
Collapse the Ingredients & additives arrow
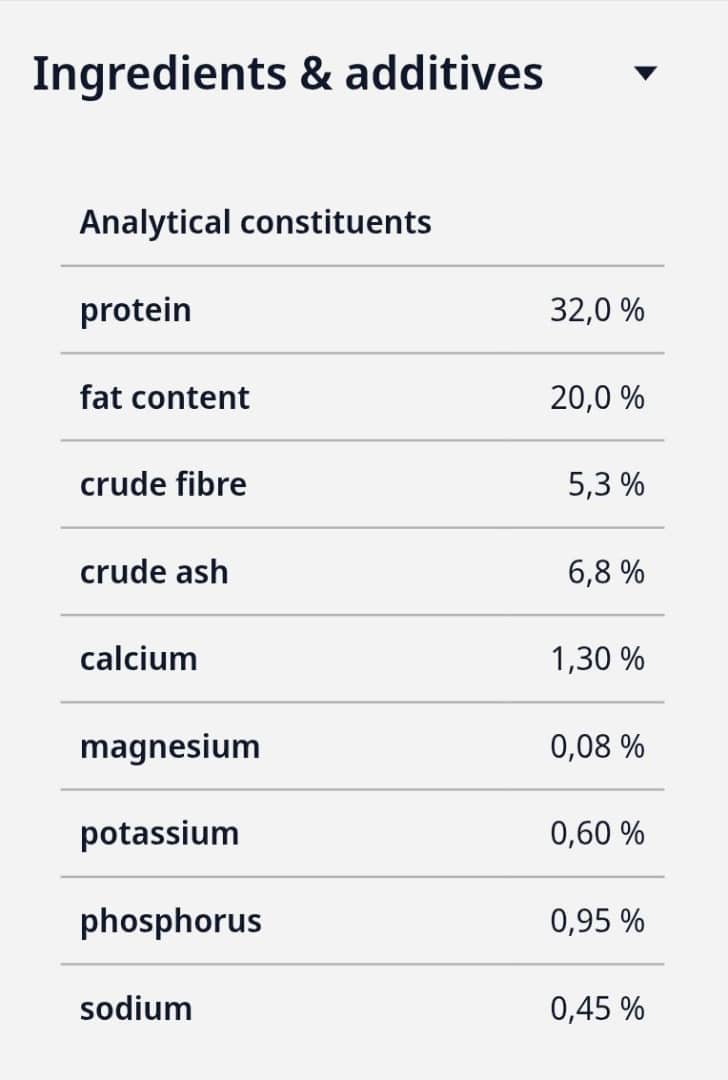point(646,73)
